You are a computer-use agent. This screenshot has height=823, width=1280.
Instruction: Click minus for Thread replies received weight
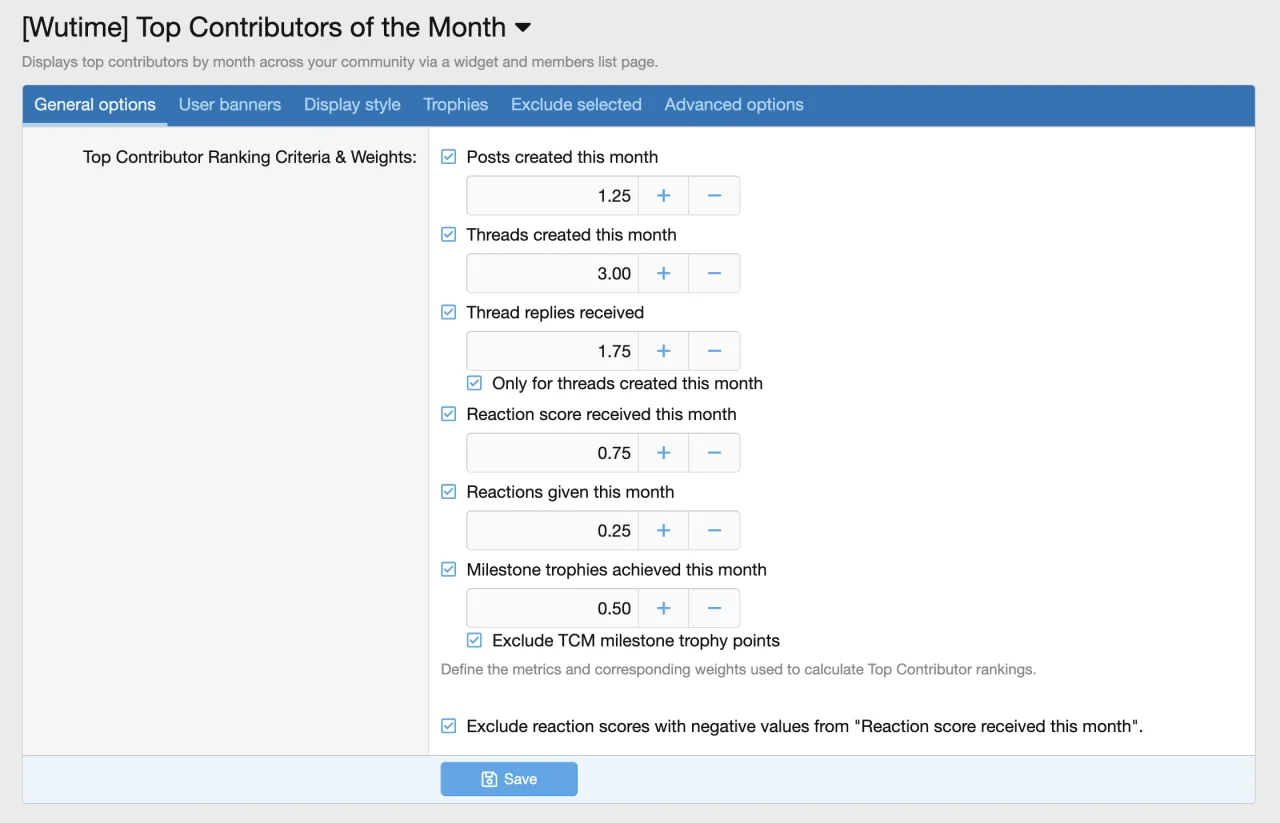pyautogui.click(x=714, y=352)
